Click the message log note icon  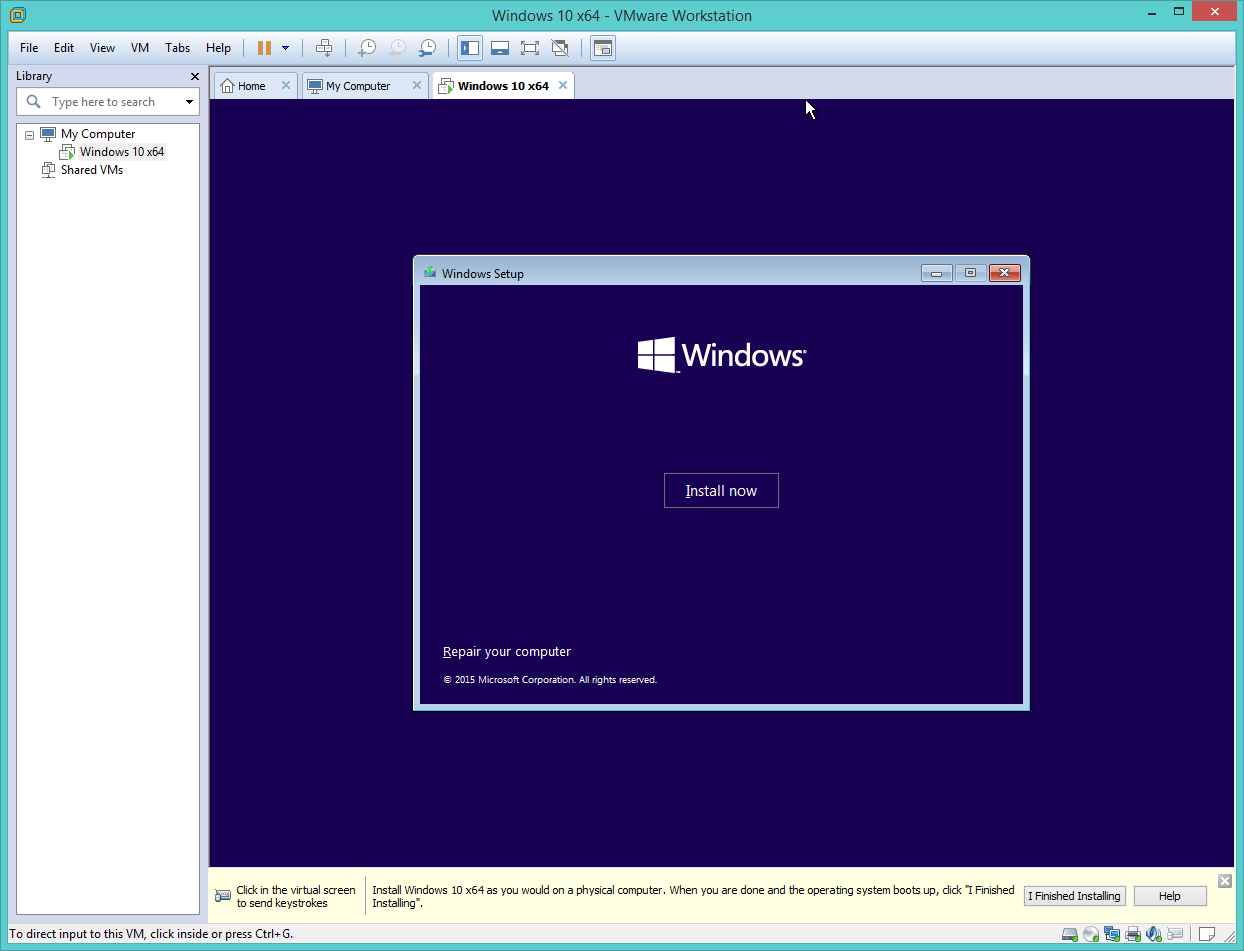[1205, 935]
